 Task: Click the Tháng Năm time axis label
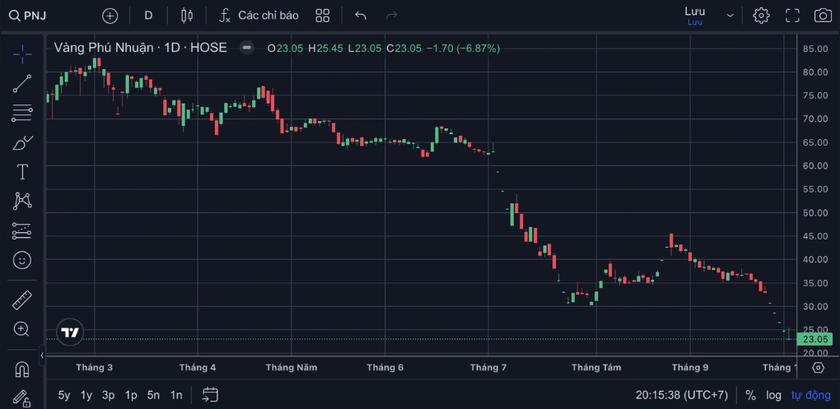pos(291,368)
